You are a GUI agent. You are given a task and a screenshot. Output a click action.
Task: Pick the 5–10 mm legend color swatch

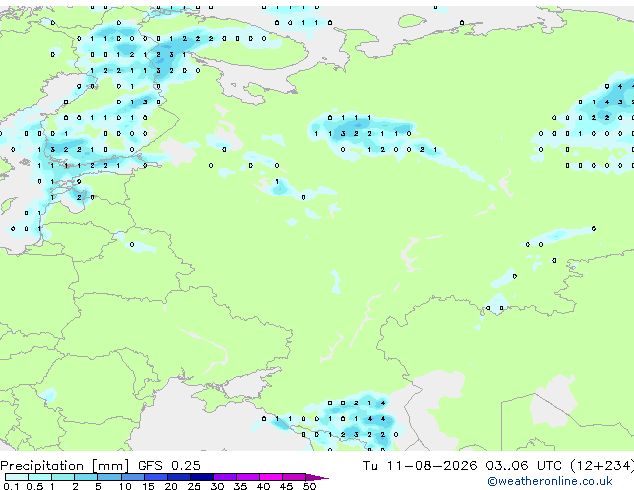click(x=110, y=477)
